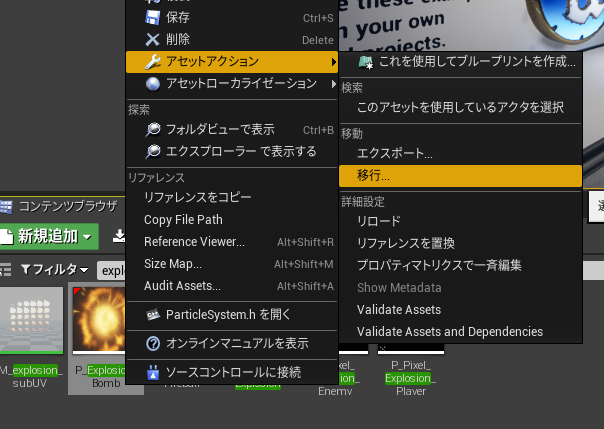
Task: Select オンラインマニュアルを表示
Action: (232, 344)
